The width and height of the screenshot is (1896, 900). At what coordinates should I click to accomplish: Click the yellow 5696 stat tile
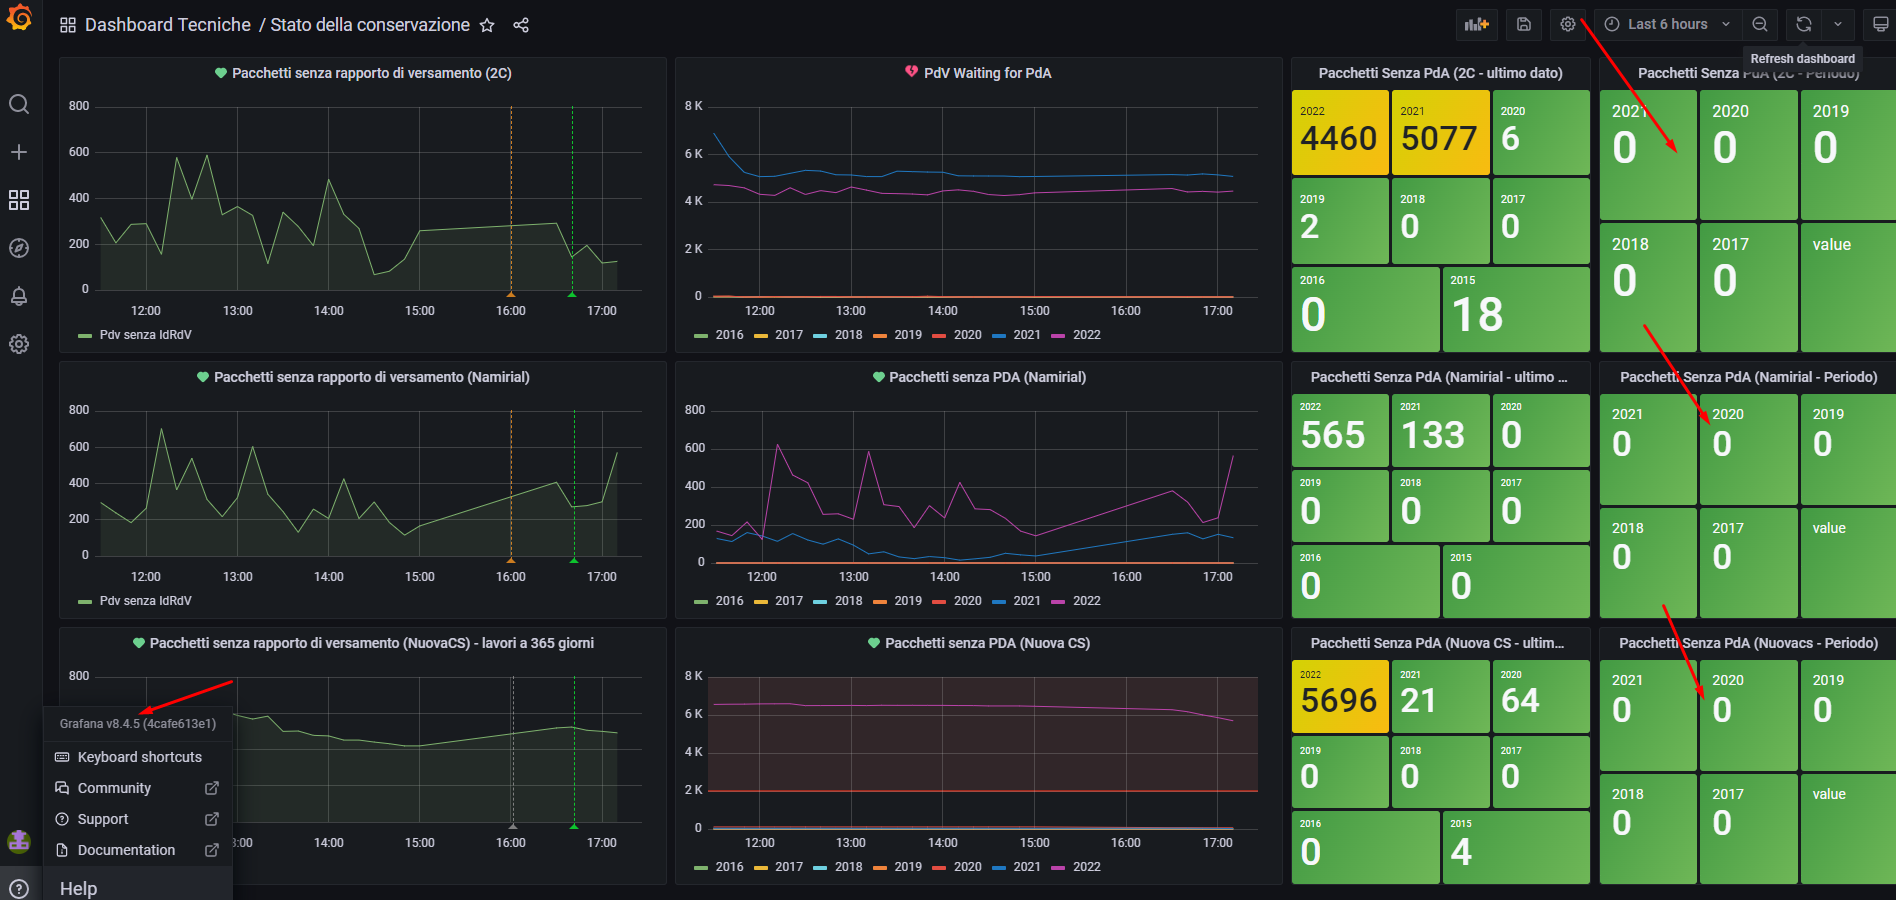[1339, 695]
